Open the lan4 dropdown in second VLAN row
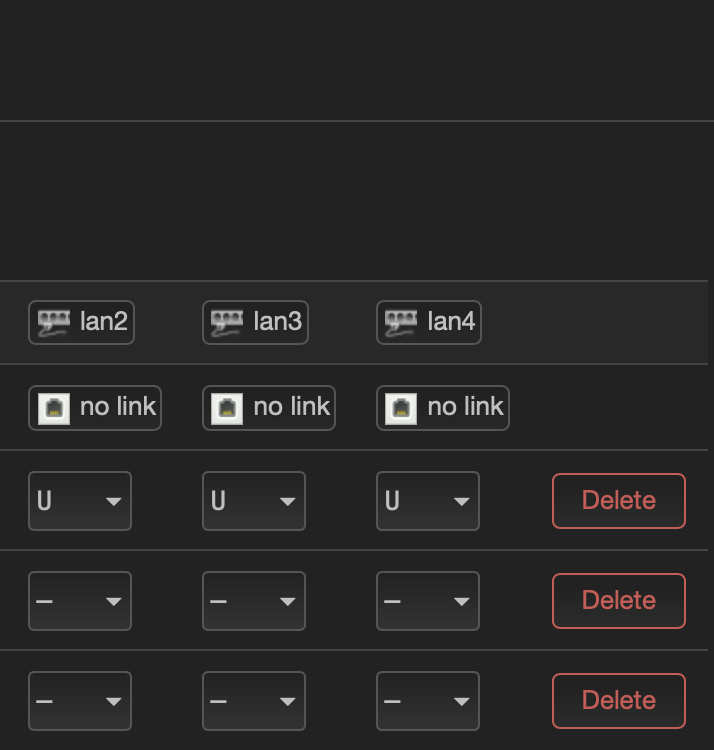The image size is (714, 750). click(428, 601)
